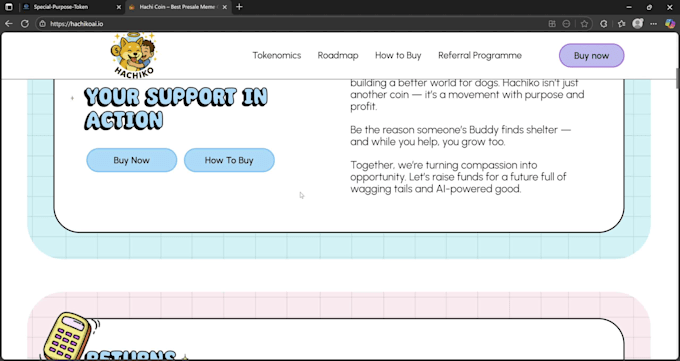The width and height of the screenshot is (680, 361).
Task: Close the Special-Purpose-Token tab
Action: click(x=119, y=7)
